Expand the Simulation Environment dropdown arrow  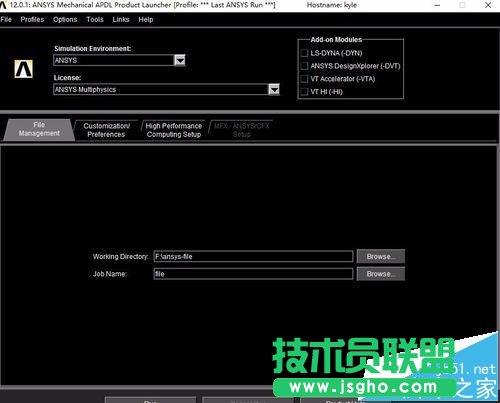(180, 60)
